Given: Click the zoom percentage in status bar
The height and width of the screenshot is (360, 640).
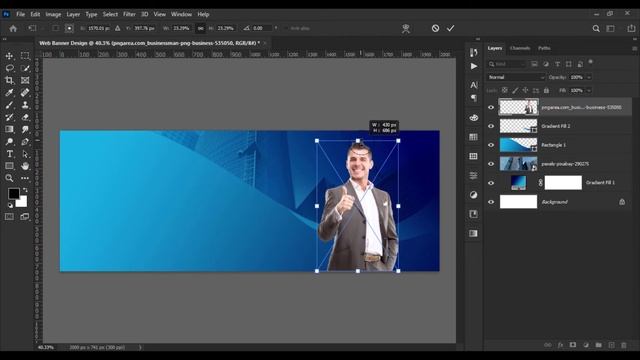Looking at the screenshot, I should click(46, 347).
